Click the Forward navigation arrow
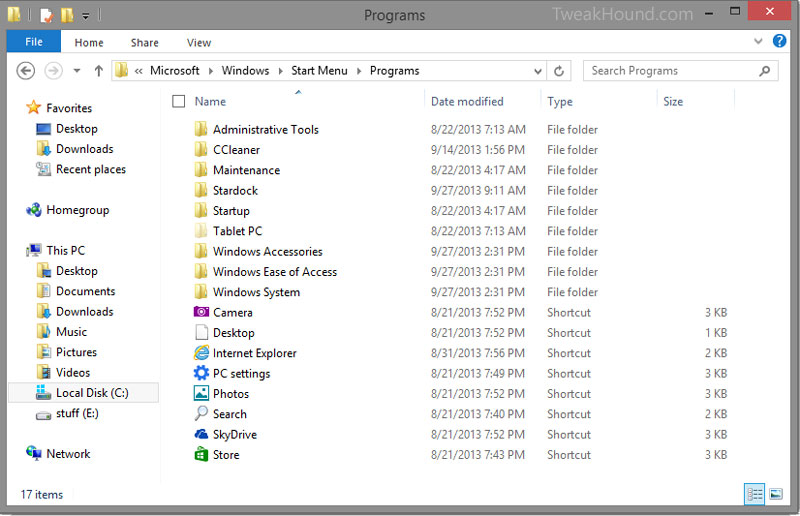The image size is (800, 516). click(x=54, y=70)
